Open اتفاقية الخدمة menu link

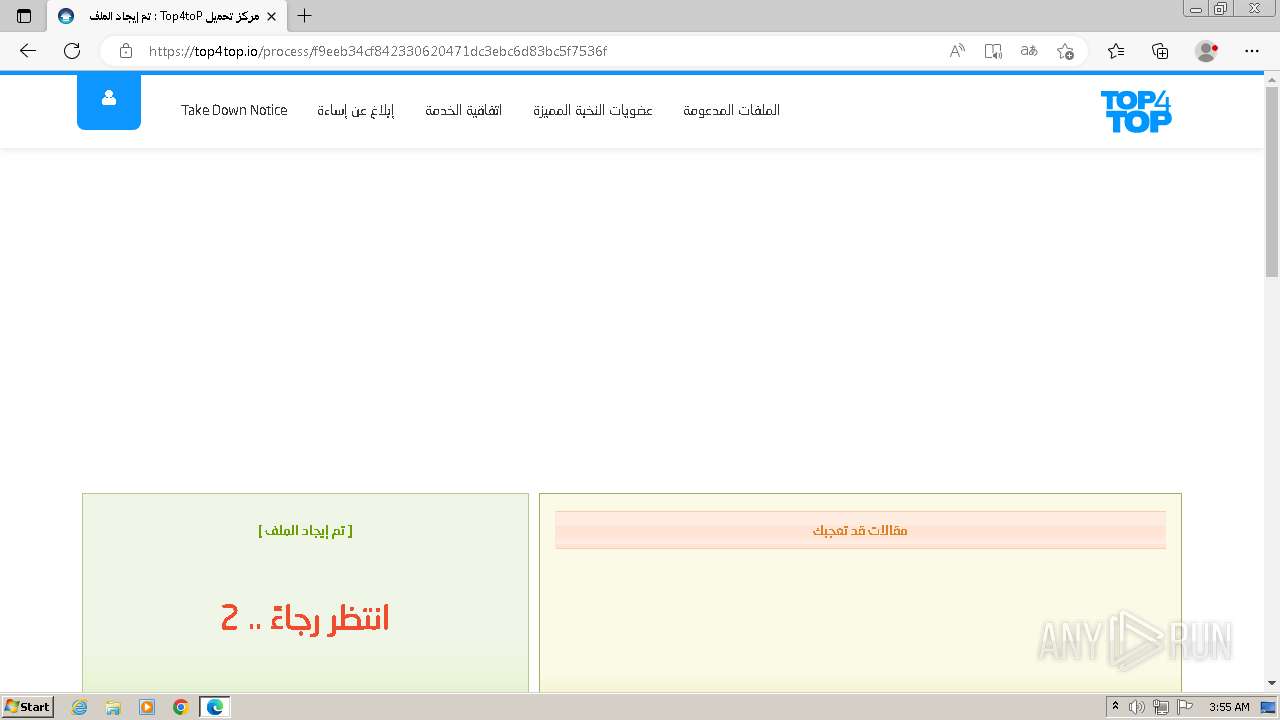click(464, 110)
